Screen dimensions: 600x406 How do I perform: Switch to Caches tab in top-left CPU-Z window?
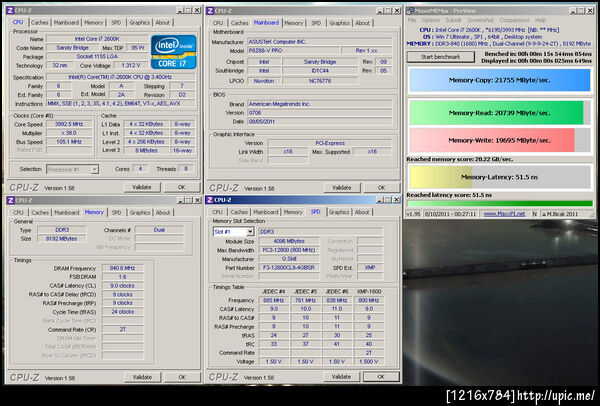pos(39,21)
